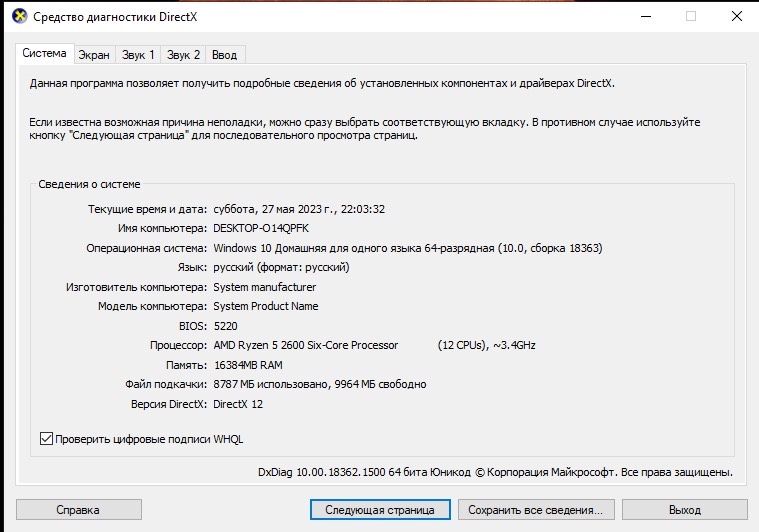This screenshot has height=532, width=759.
Task: Switch to the Ввод tab
Action: coord(225,55)
